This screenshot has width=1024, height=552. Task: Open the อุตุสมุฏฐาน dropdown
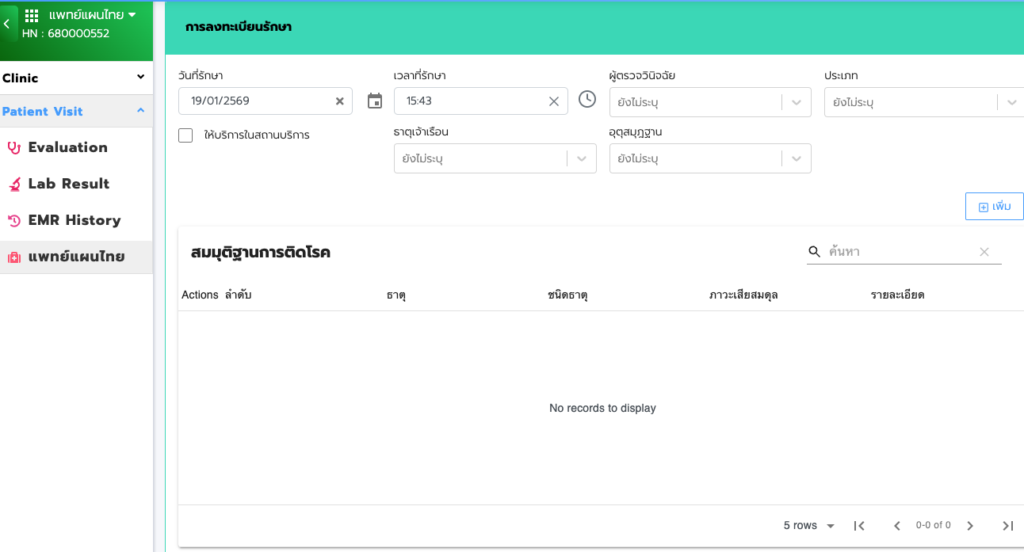(x=796, y=159)
